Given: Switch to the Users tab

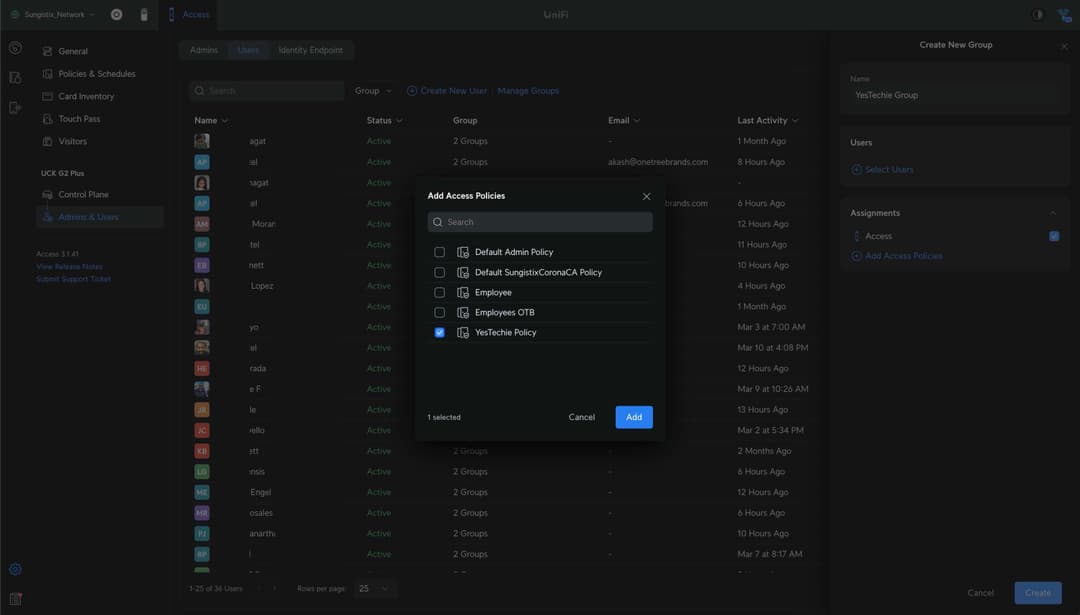Looking at the screenshot, I should tap(248, 50).
